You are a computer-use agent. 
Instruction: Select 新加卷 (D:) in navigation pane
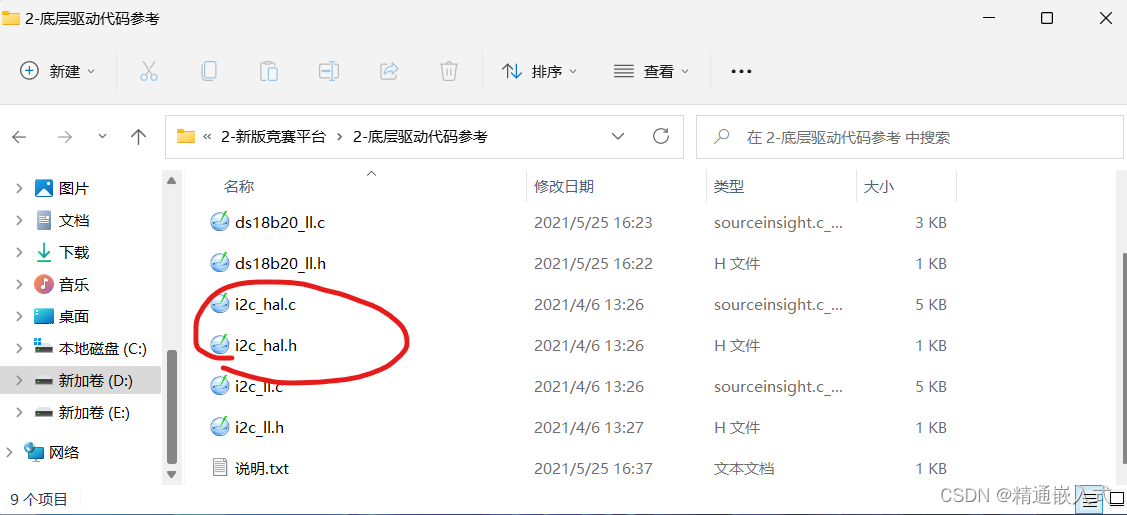click(x=95, y=381)
